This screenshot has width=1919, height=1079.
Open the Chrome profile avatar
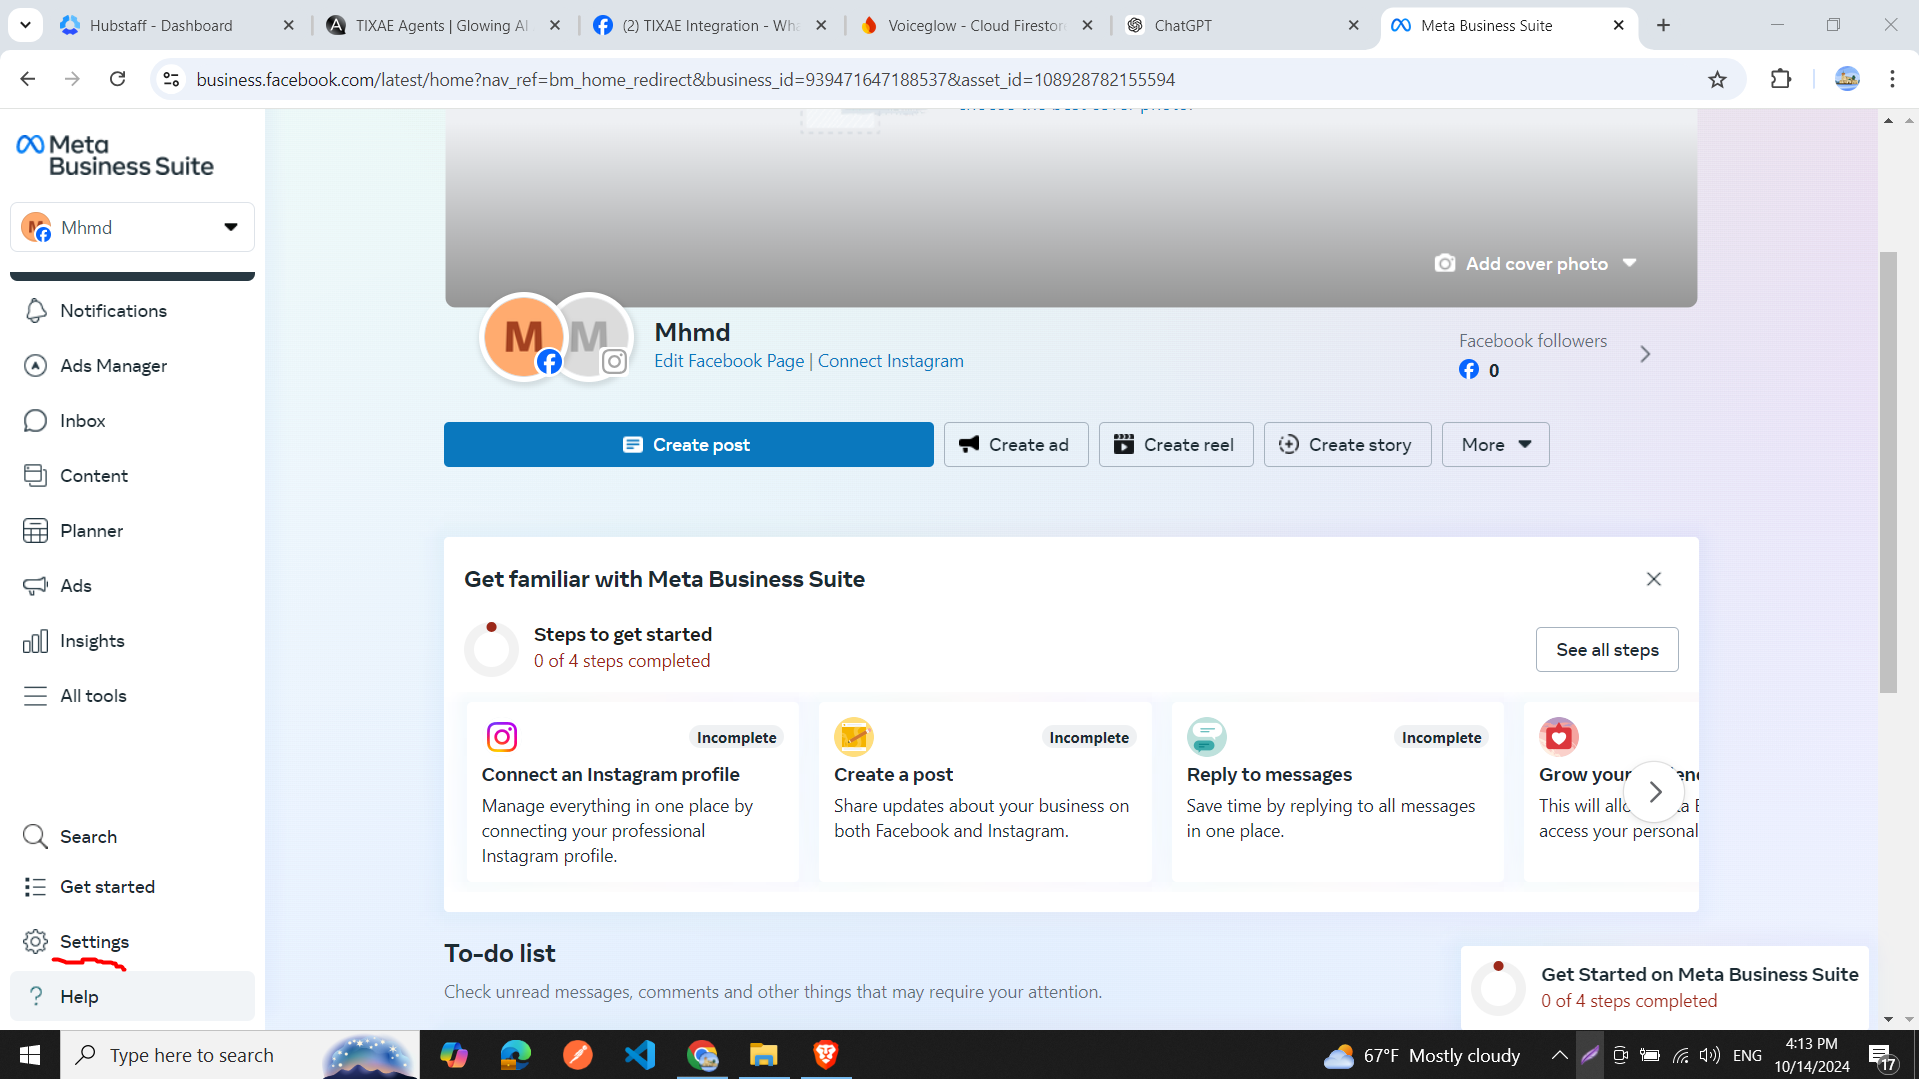coord(1847,79)
